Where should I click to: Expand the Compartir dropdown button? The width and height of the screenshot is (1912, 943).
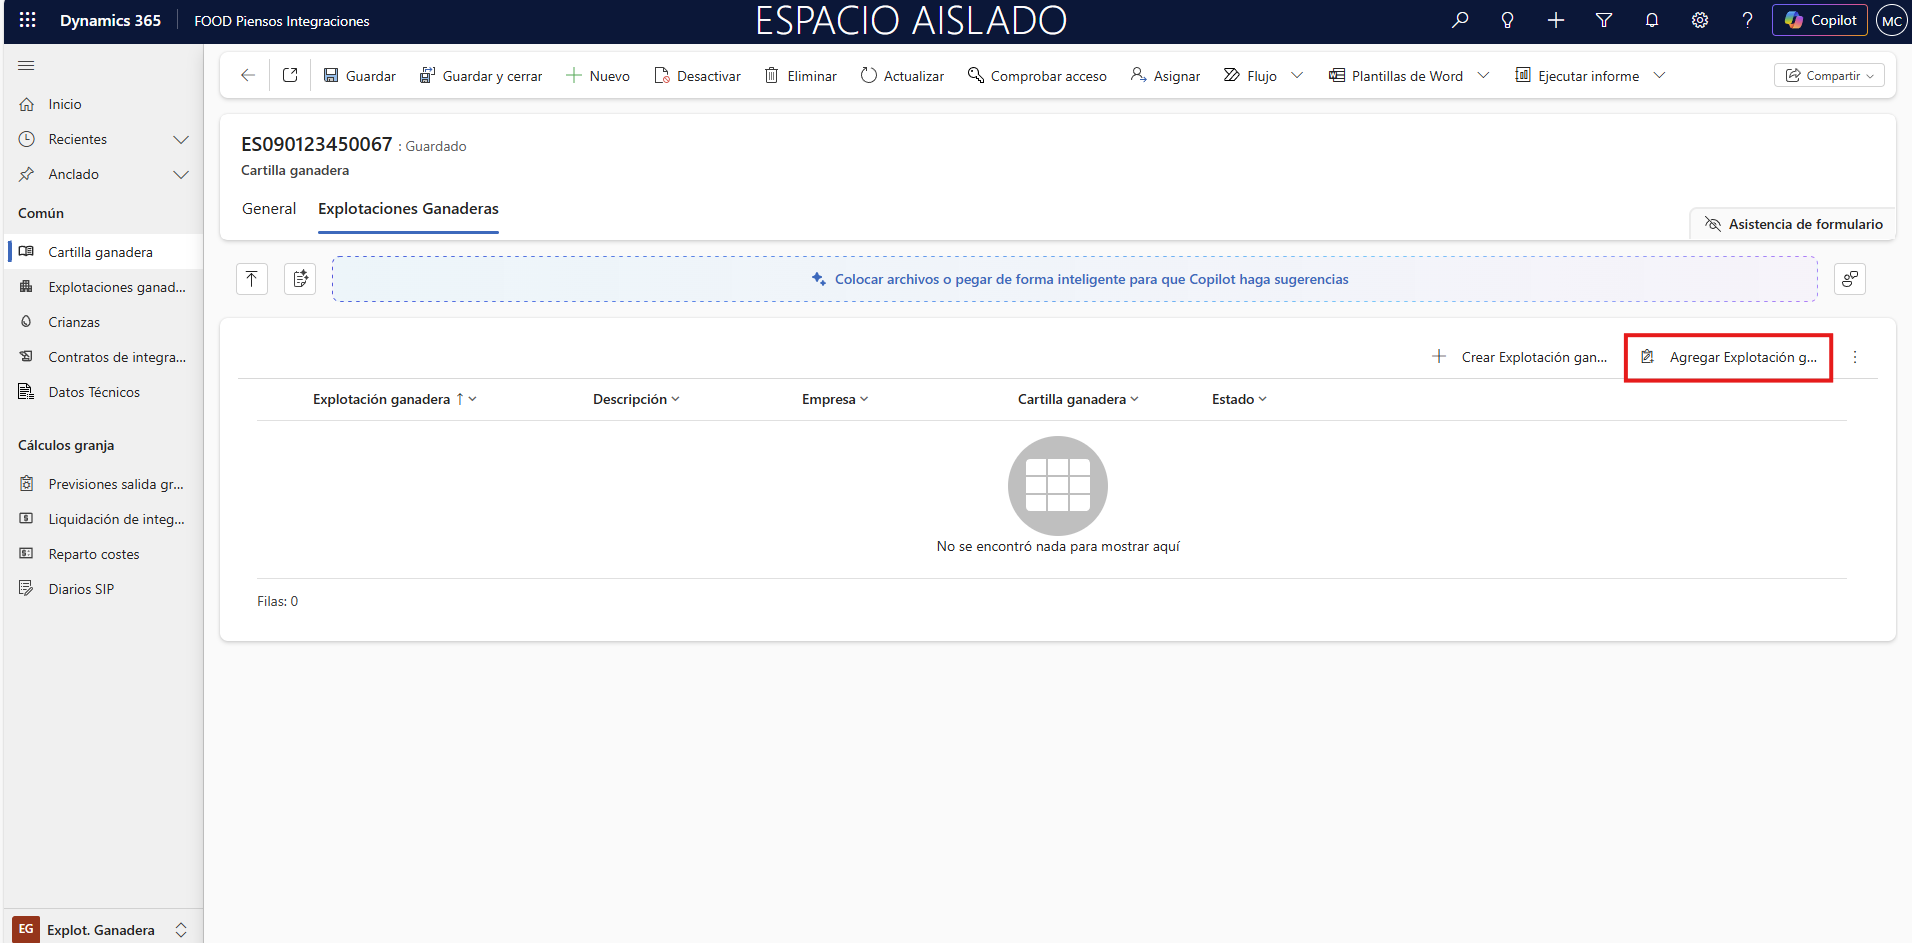(x=1829, y=76)
